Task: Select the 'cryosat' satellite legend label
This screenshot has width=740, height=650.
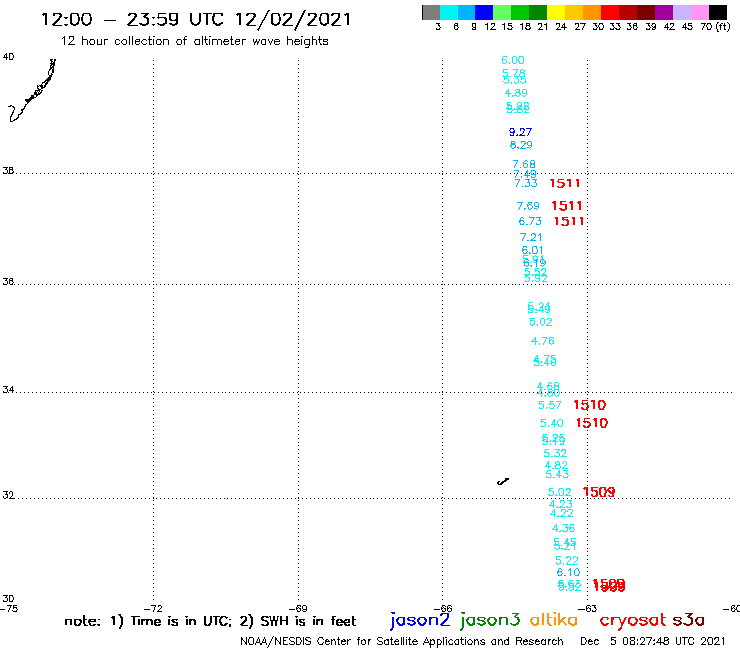Action: coord(633,620)
